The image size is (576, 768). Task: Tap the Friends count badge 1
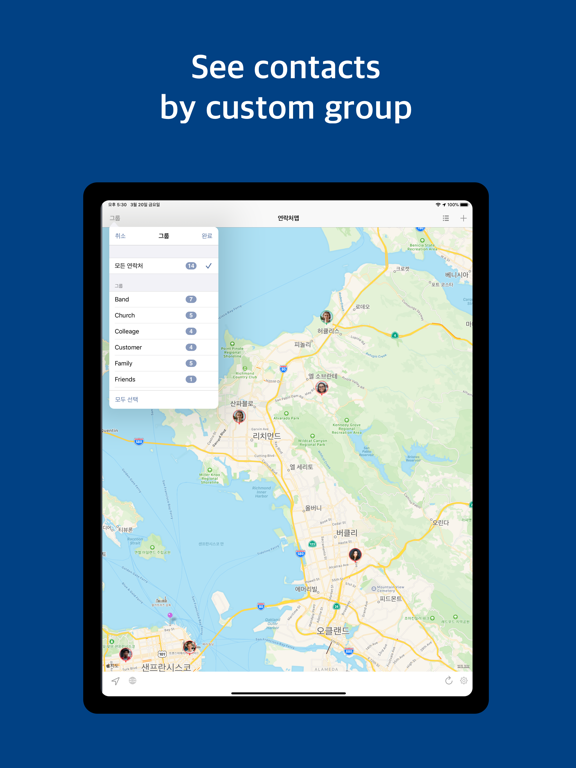pyautogui.click(x=191, y=379)
